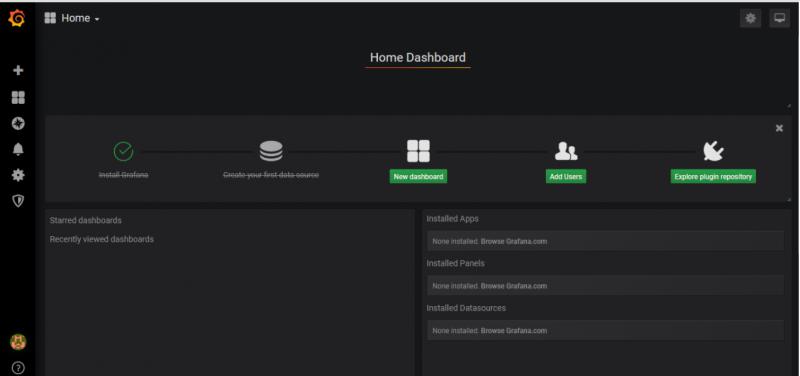Cycle view mode with the monitor icon
Screen dimensions: 800x376
pos(779,18)
